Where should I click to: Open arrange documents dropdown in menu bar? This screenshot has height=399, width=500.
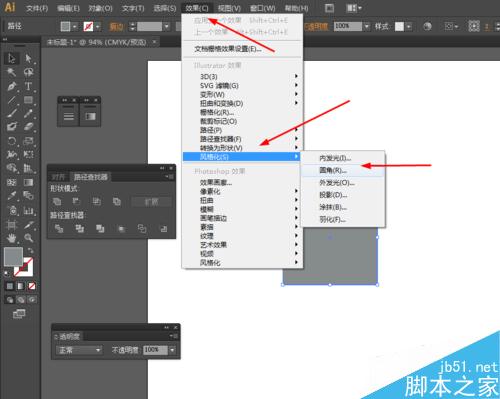coord(354,8)
